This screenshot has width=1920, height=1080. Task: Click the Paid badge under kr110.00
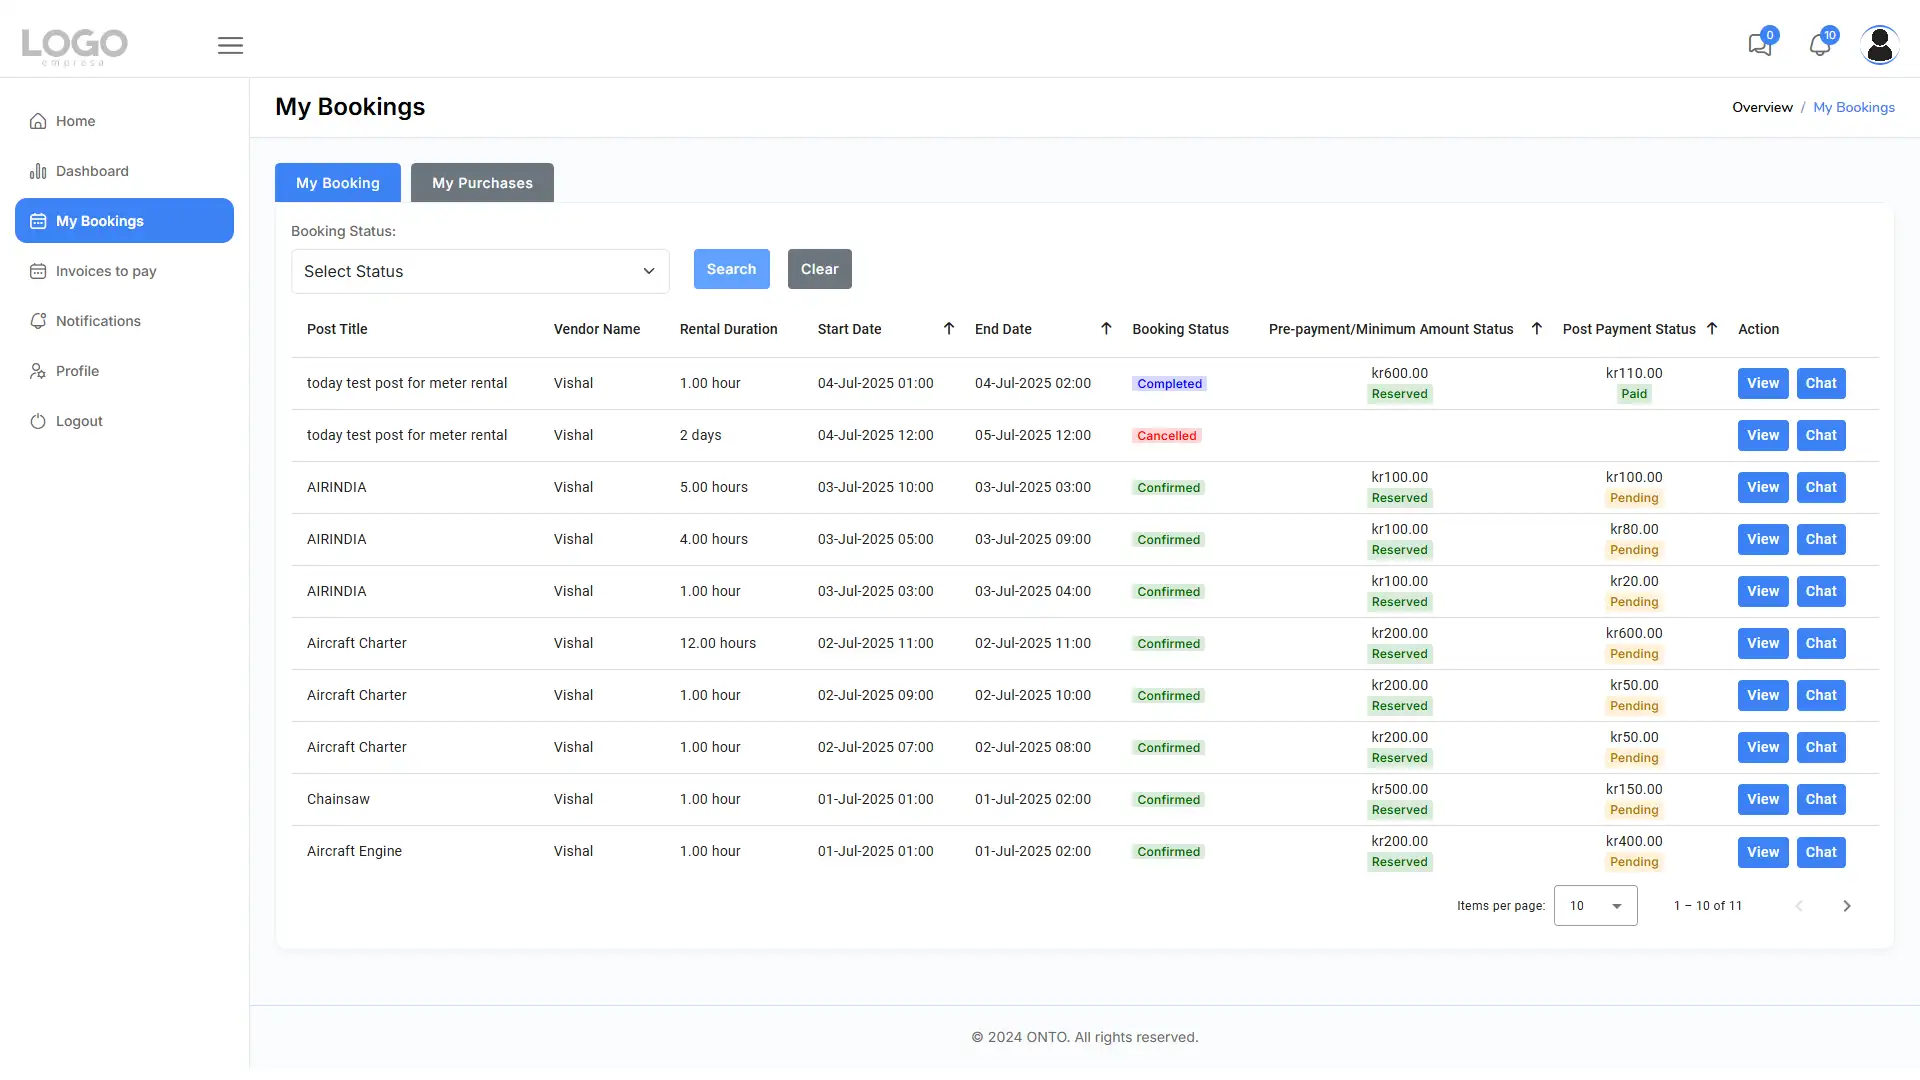[x=1634, y=394]
